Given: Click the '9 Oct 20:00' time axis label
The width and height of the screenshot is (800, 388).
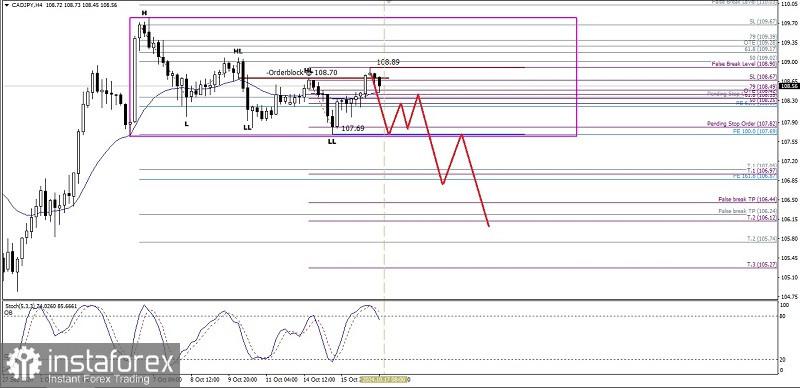Looking at the screenshot, I should 242,380.
